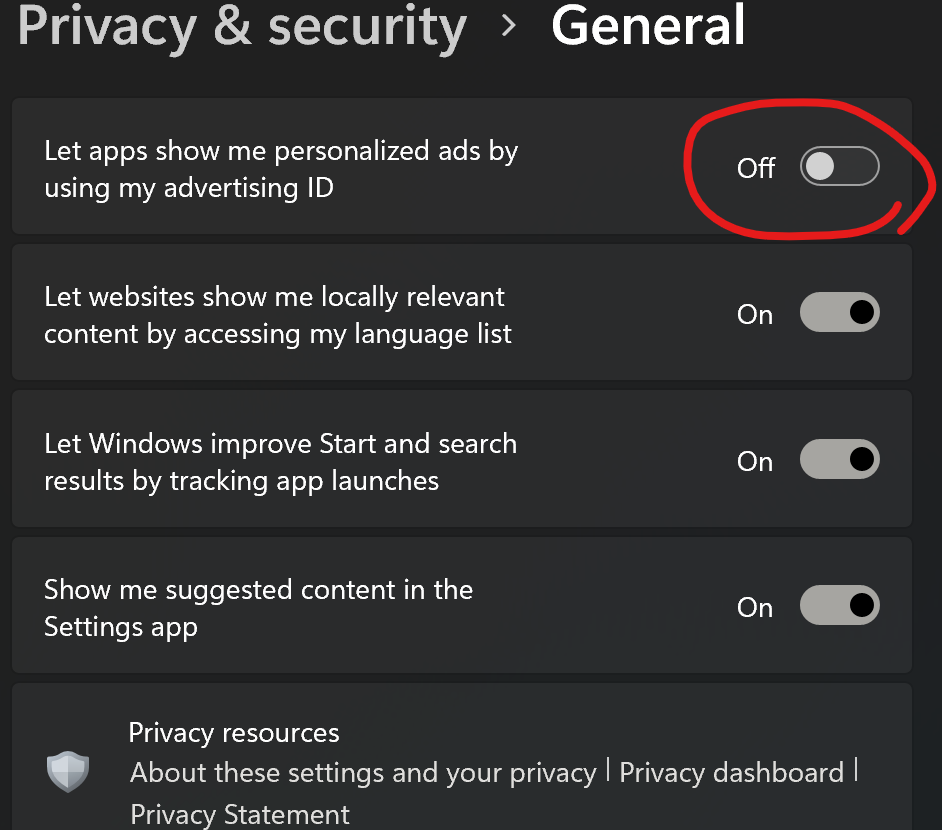
Task: Turn on the personalized ads toggle
Action: tap(839, 167)
